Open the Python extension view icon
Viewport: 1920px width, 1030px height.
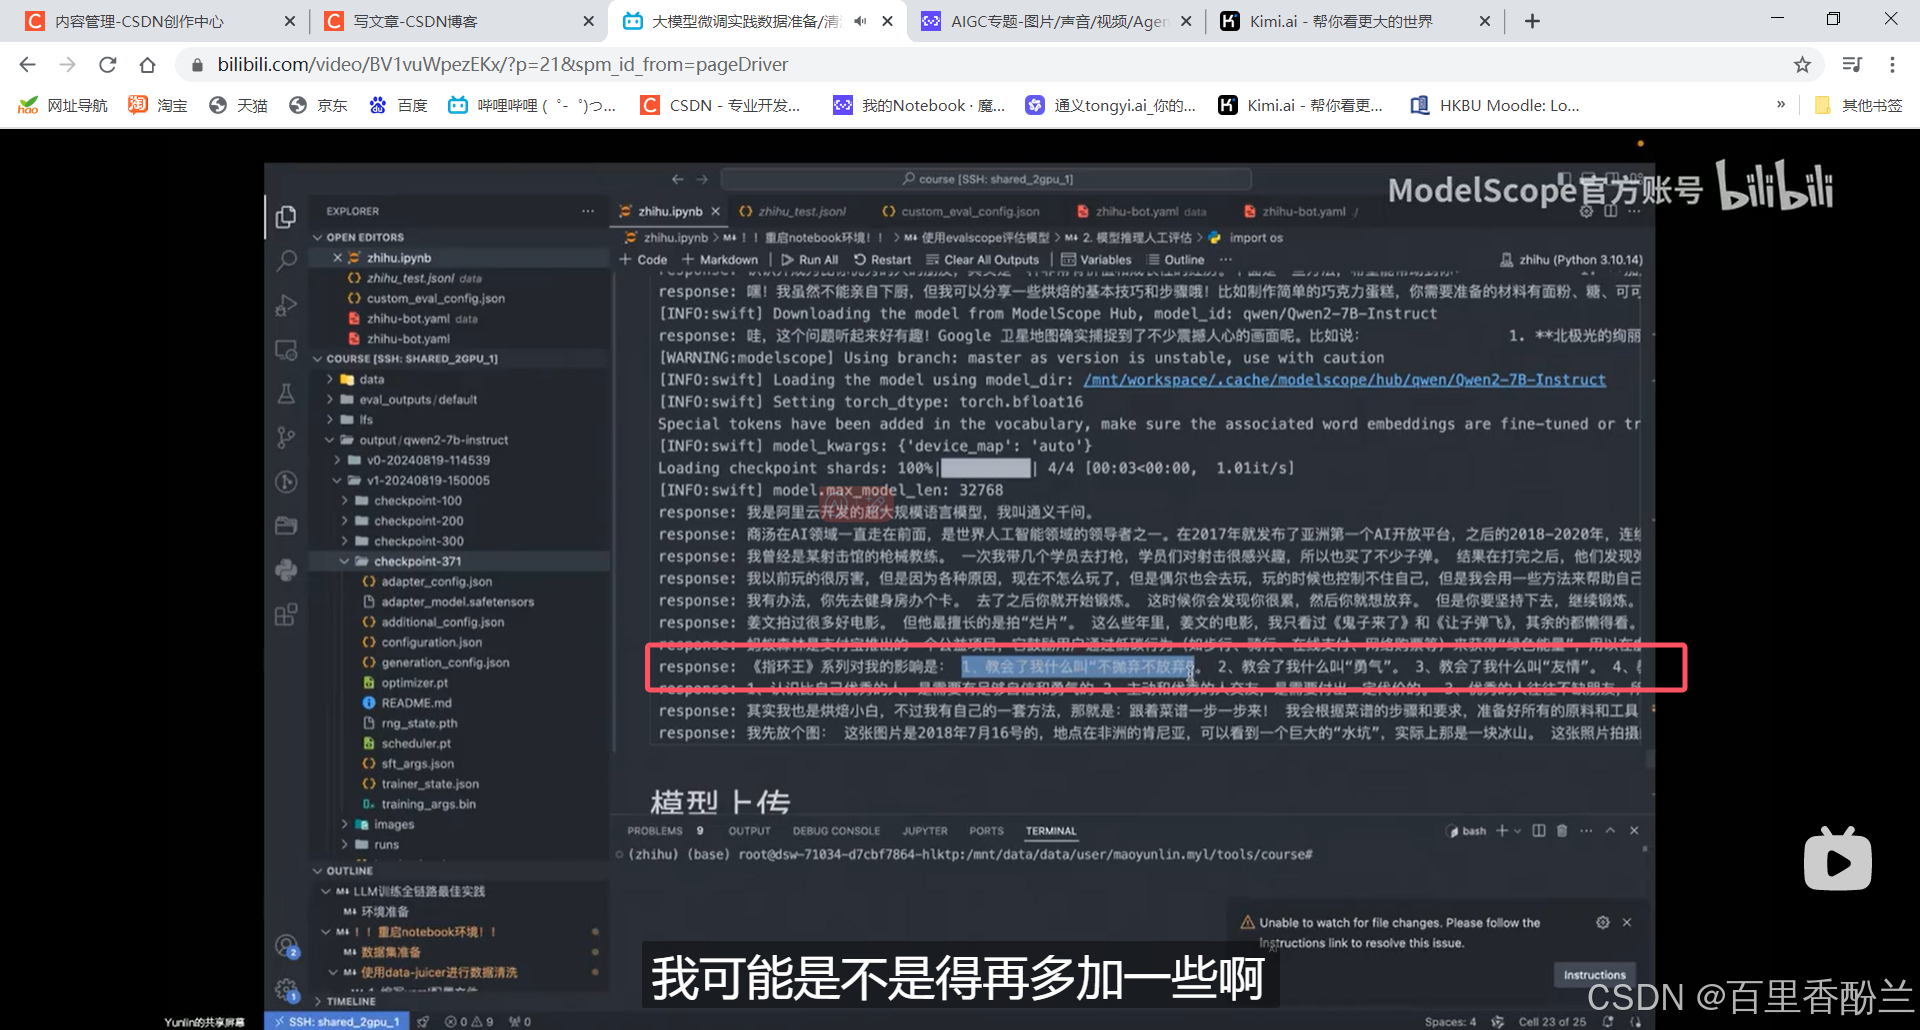point(286,569)
